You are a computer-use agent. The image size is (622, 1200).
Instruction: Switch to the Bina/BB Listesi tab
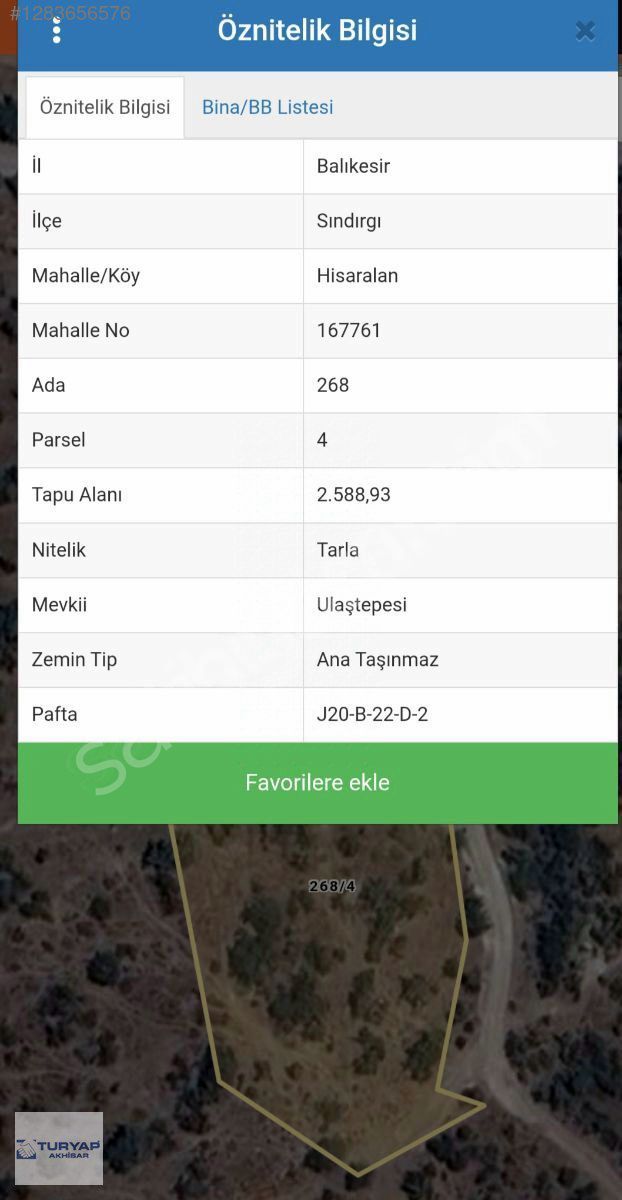pos(267,108)
